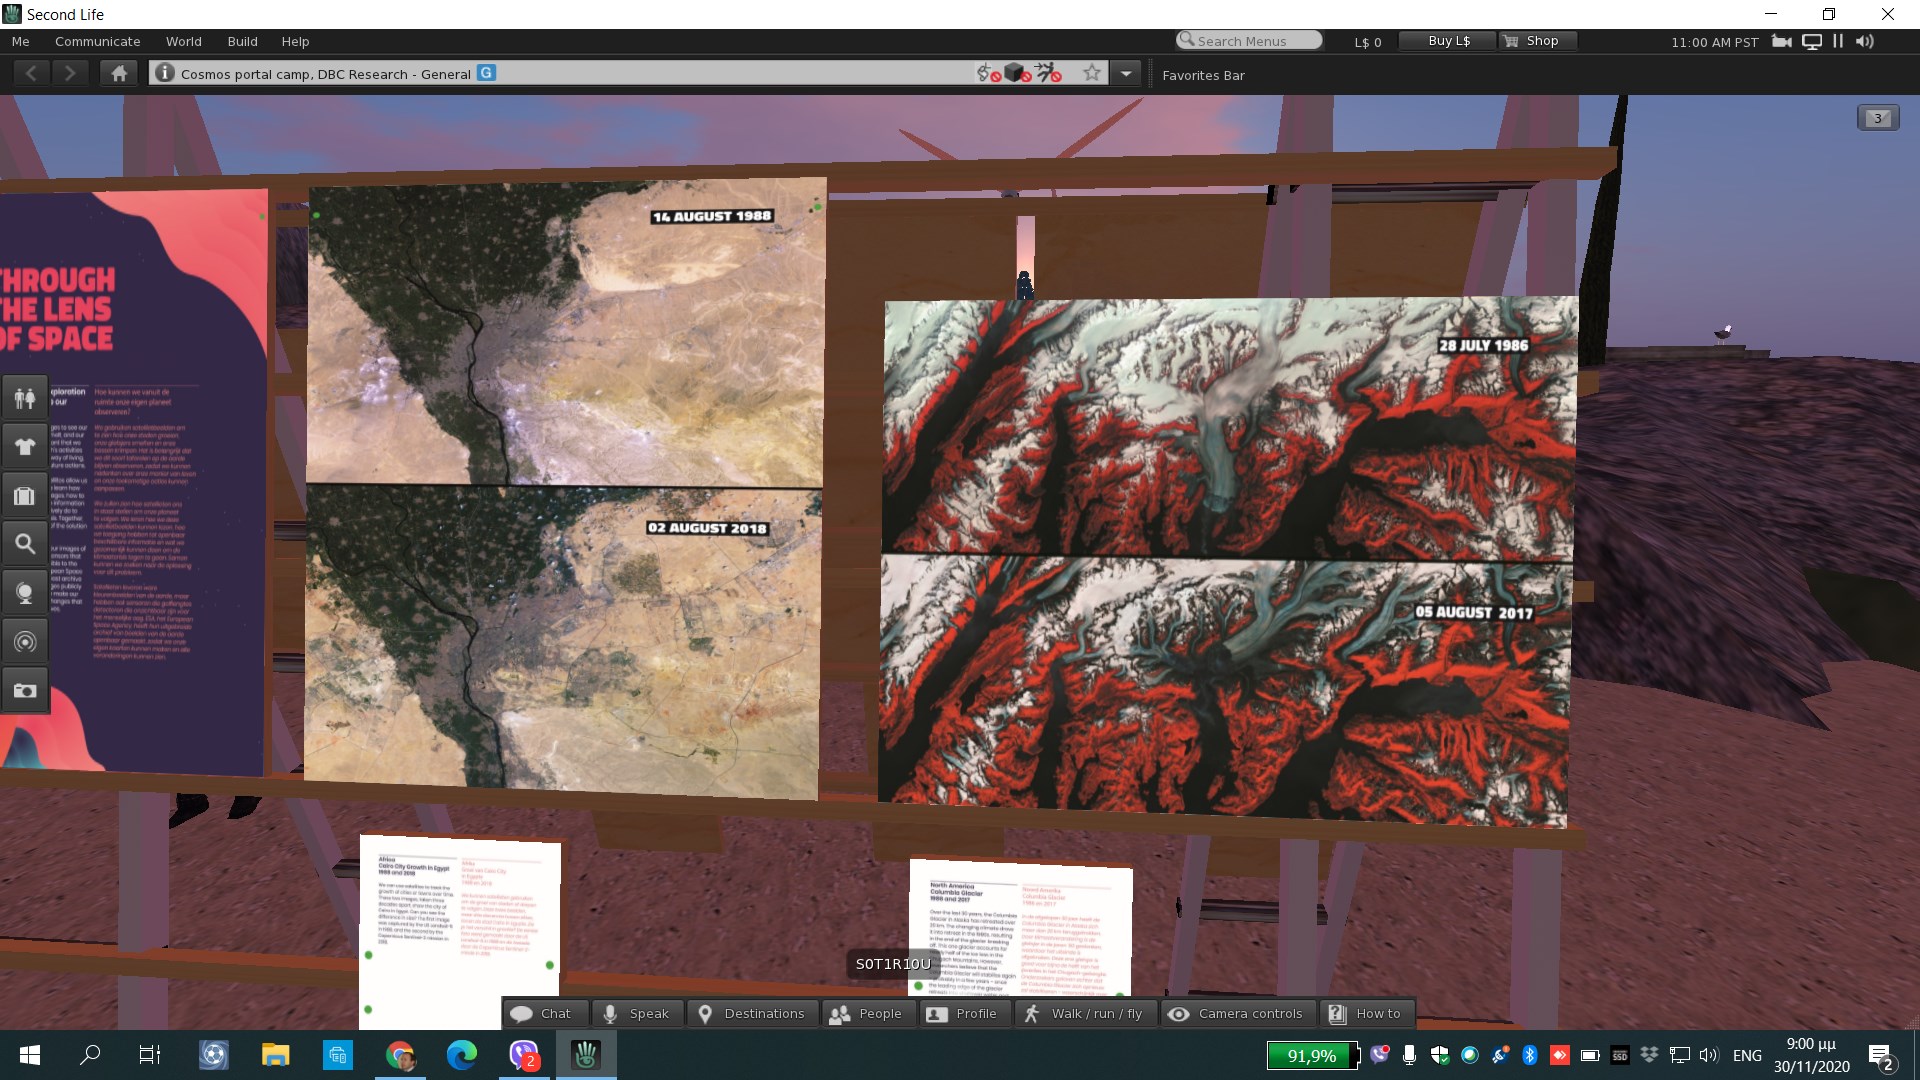
Task: Click the Favorites Bar label
Action: coord(1203,75)
